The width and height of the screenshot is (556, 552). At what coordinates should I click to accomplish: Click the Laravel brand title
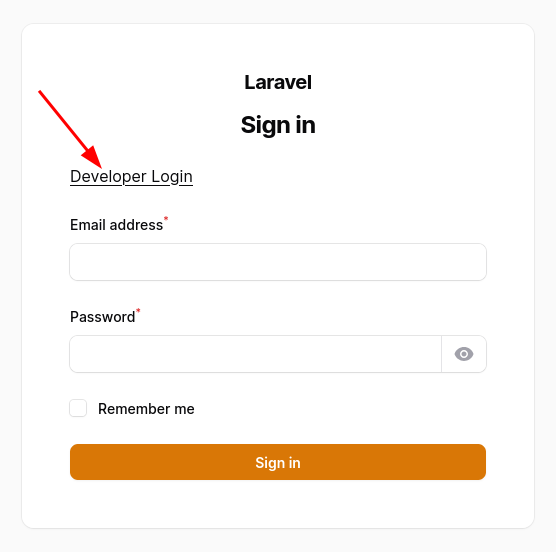(x=278, y=82)
